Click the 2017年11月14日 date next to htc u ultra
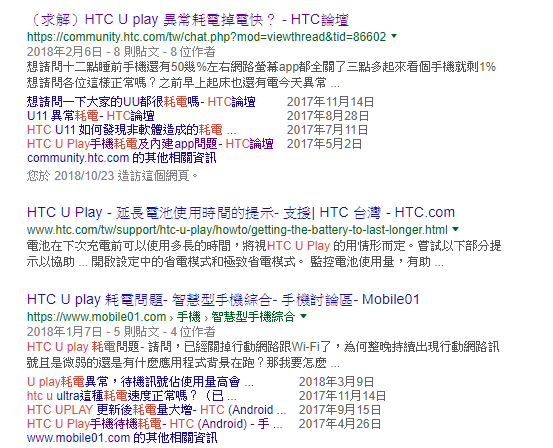The width and height of the screenshot is (553, 448). click(342, 396)
